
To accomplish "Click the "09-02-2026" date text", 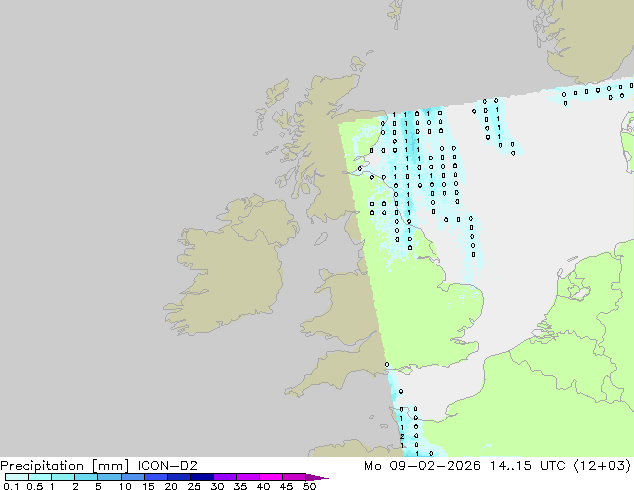I will point(435,466).
